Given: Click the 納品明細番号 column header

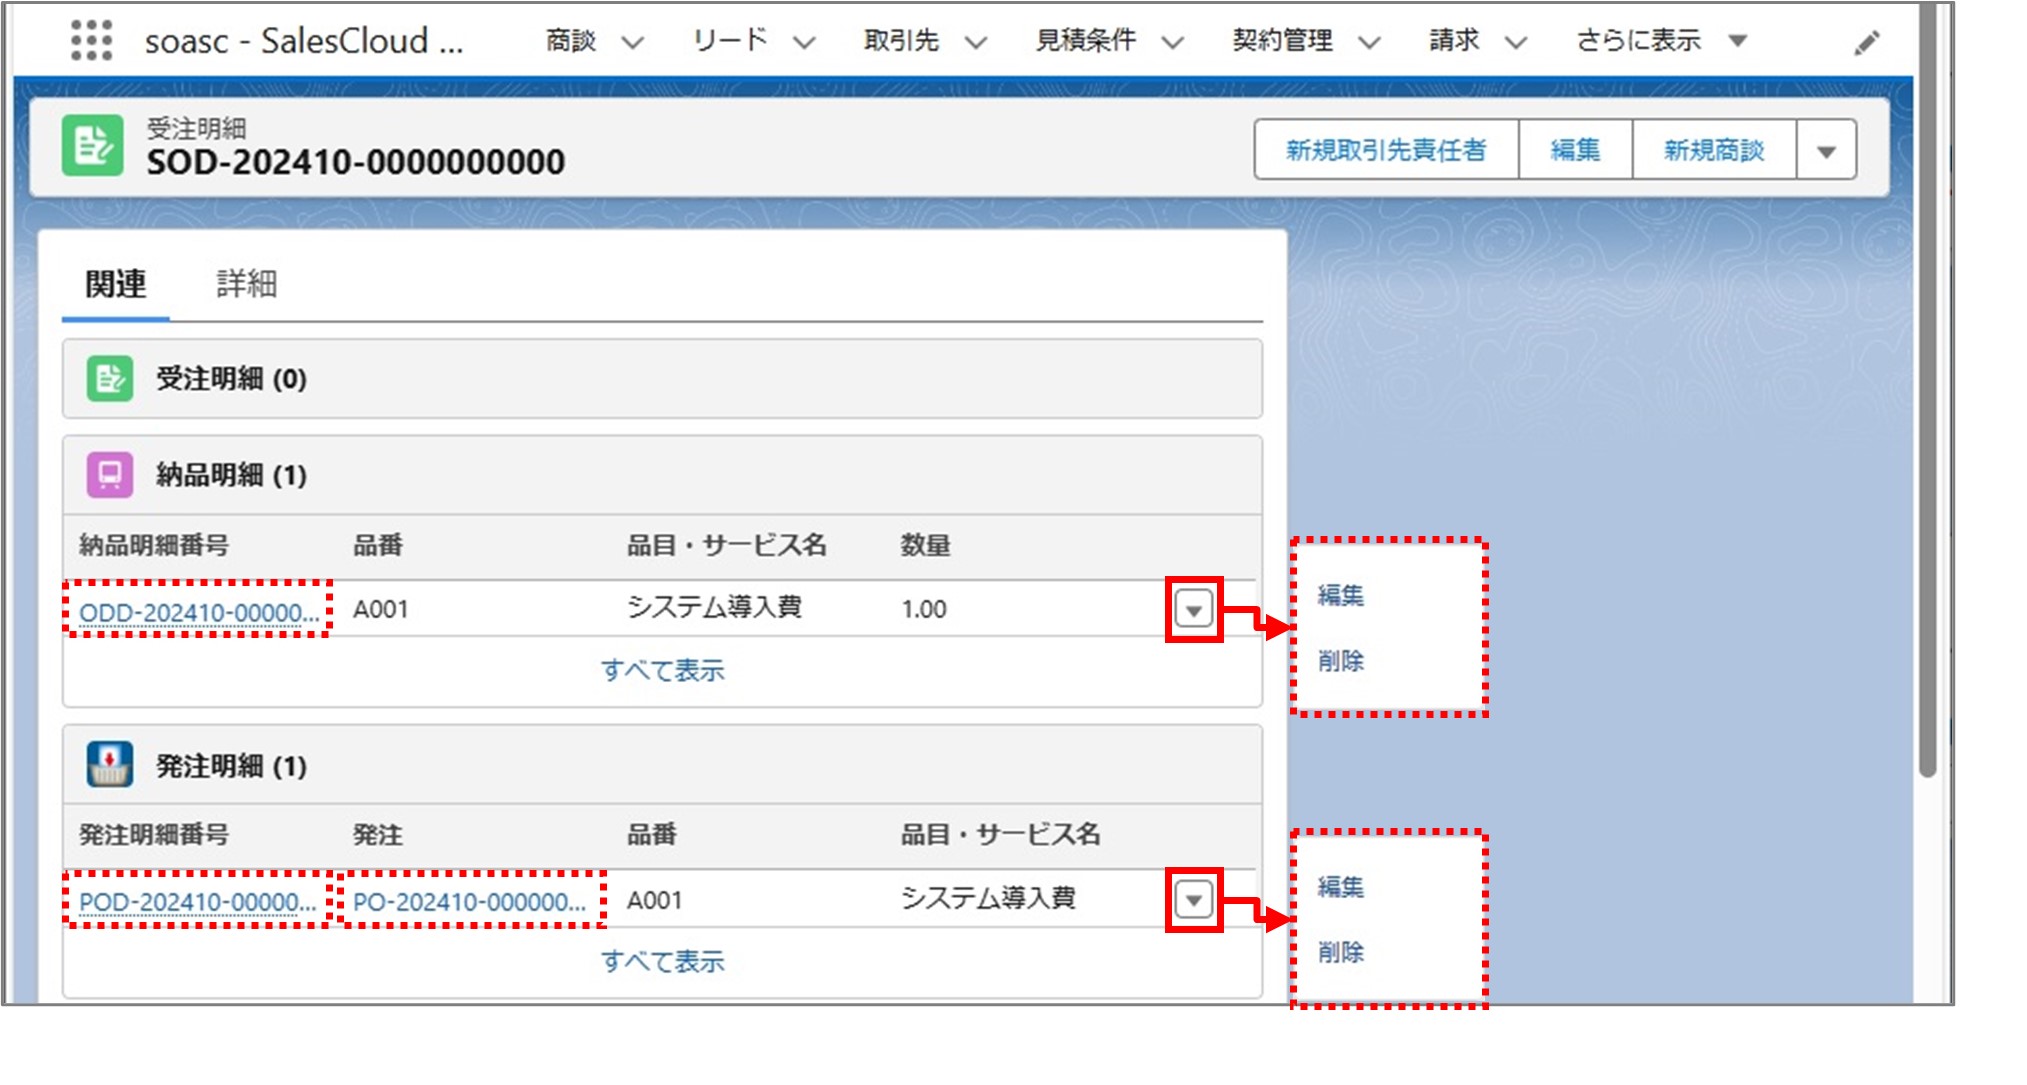Looking at the screenshot, I should pos(154,545).
